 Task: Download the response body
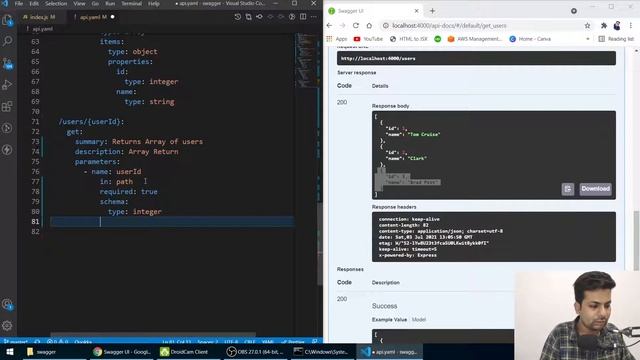pyautogui.click(x=596, y=189)
